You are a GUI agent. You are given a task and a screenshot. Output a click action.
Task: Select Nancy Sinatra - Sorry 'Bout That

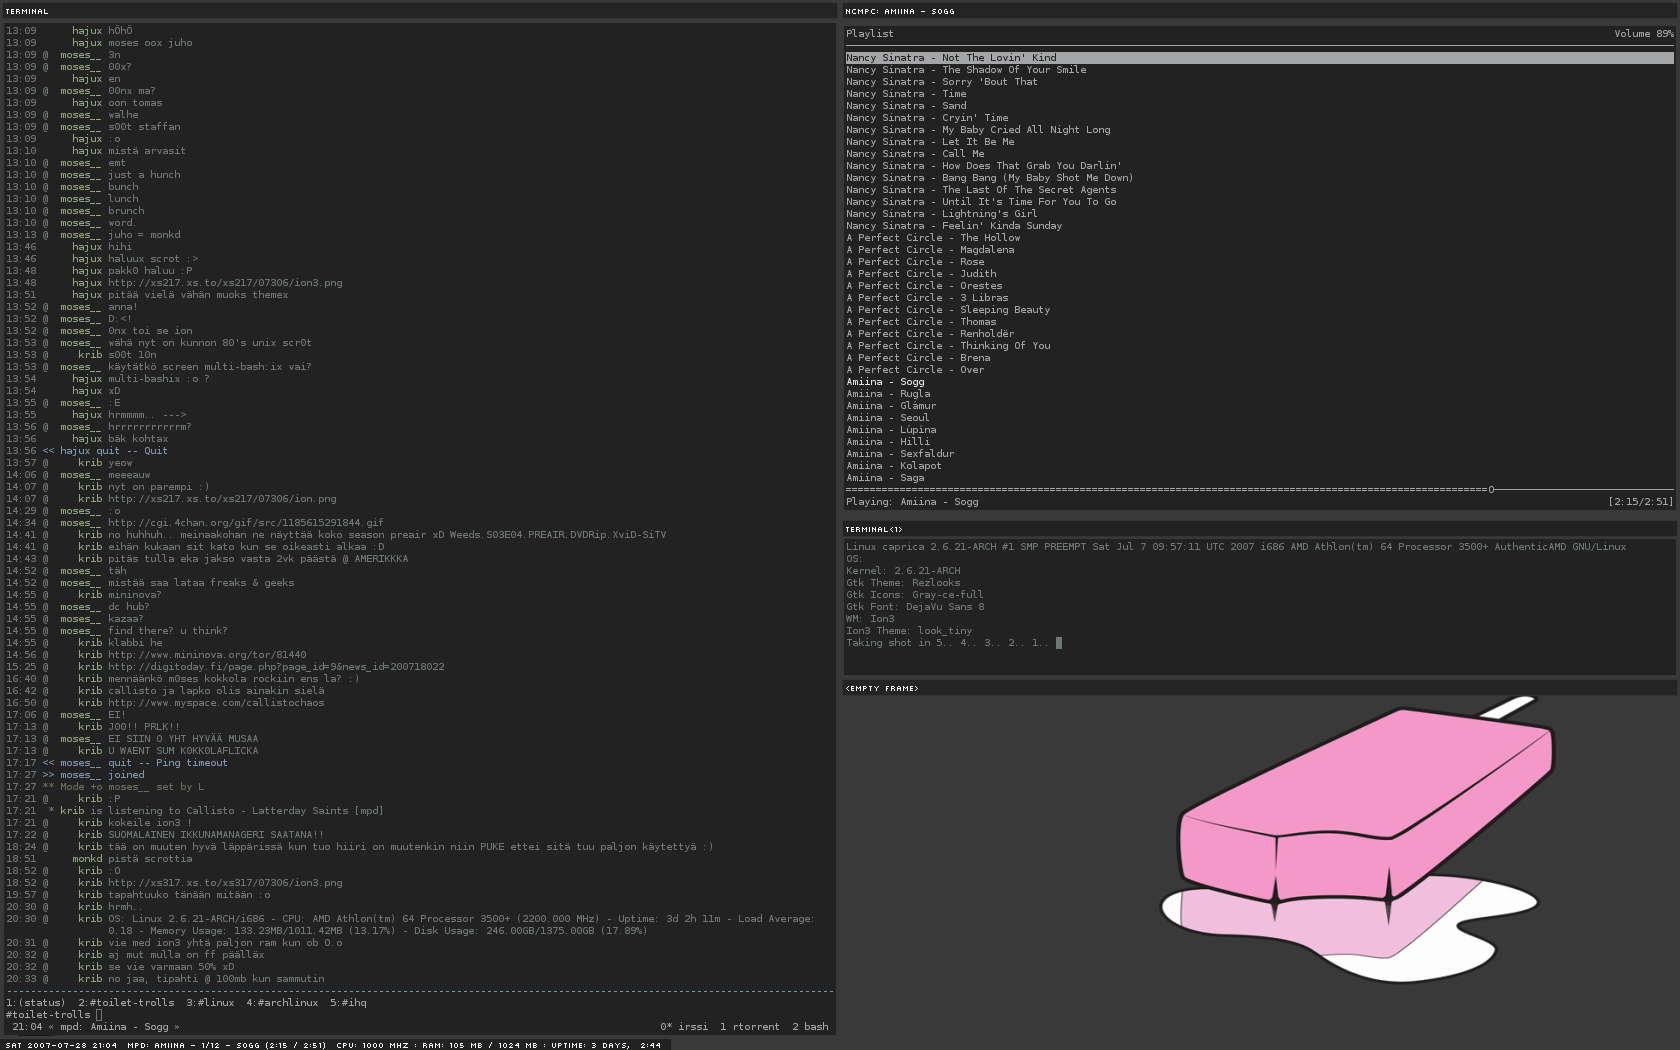point(942,82)
